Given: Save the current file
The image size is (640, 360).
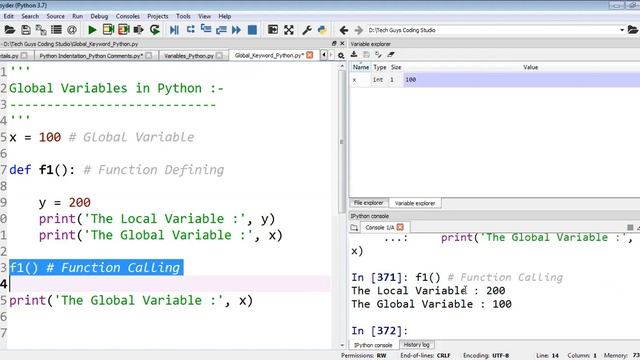Looking at the screenshot, I should [x=26, y=30].
